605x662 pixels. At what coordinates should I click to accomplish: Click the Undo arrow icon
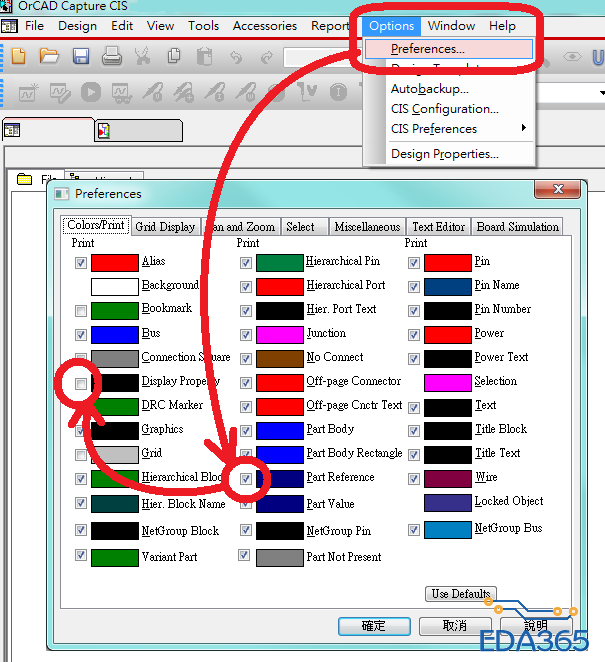click(236, 57)
